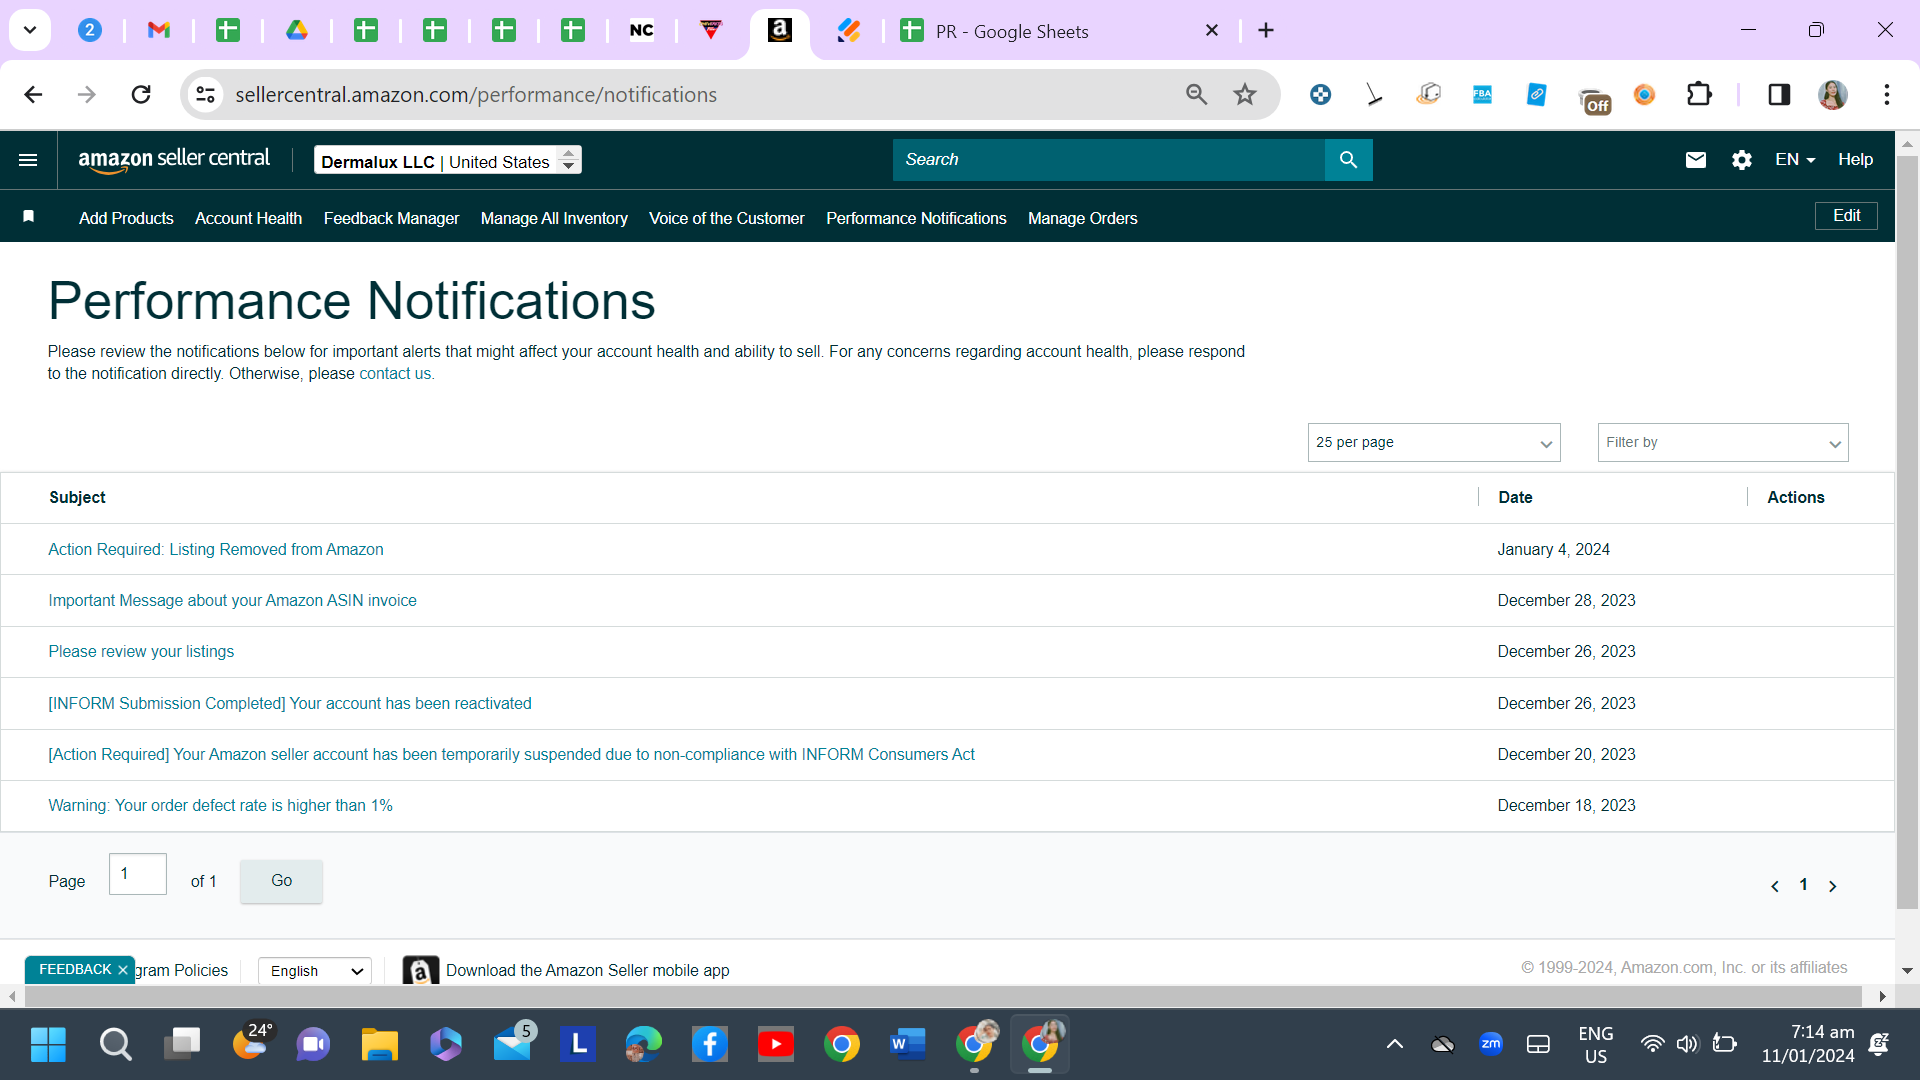Go to previous page arrow
This screenshot has width=1920, height=1080.
tap(1775, 886)
